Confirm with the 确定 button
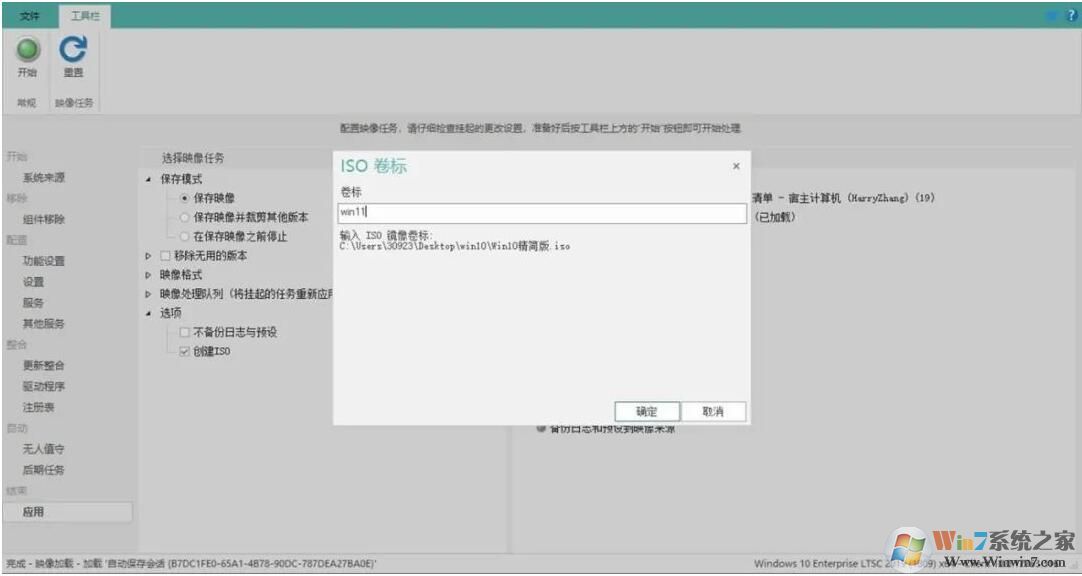1082x576 pixels. 646,412
